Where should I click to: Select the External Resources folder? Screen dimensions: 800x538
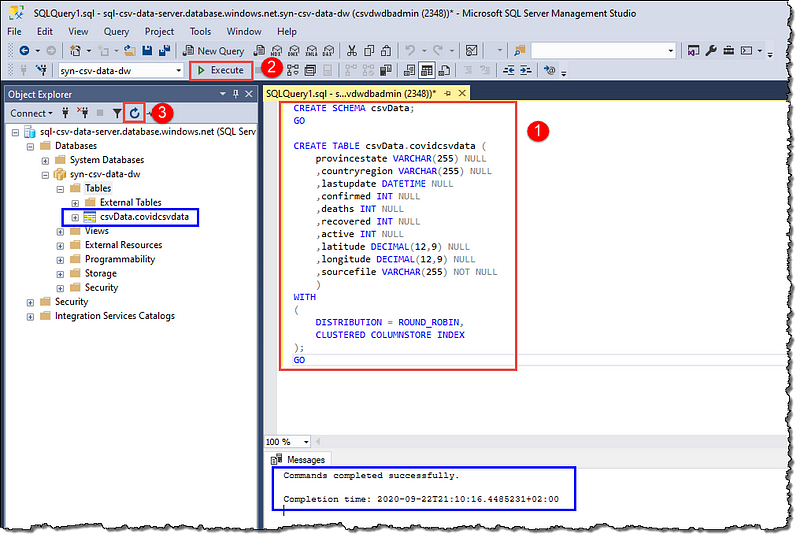[123, 245]
